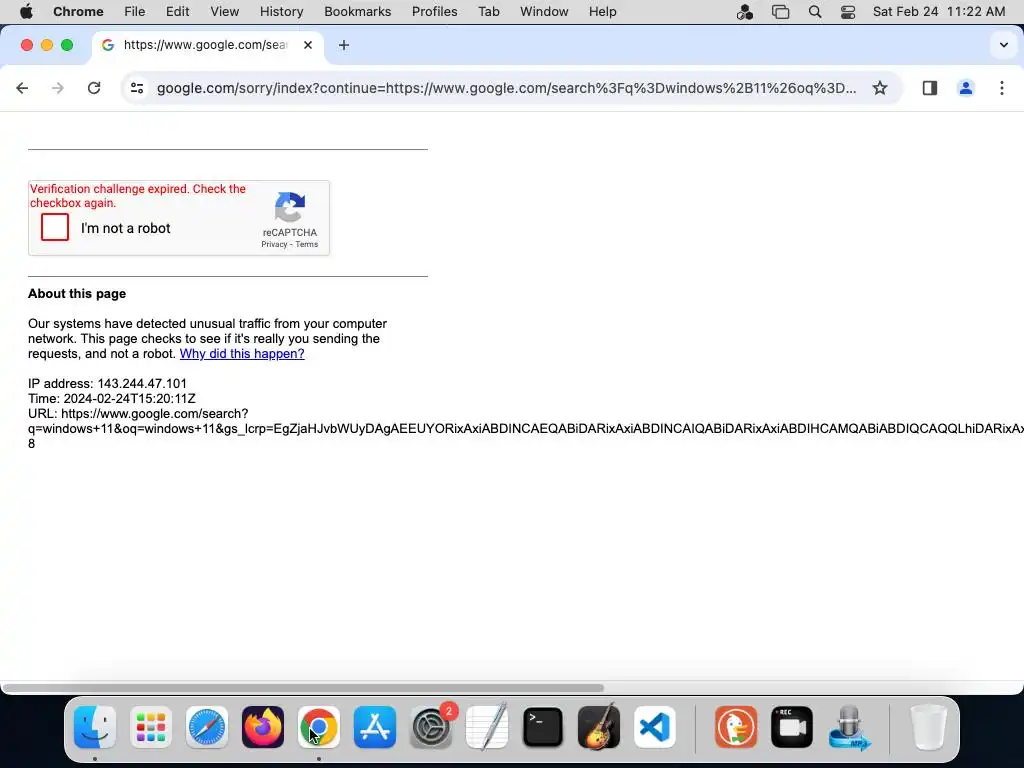Click the Chrome icon in the Dock

(319, 727)
